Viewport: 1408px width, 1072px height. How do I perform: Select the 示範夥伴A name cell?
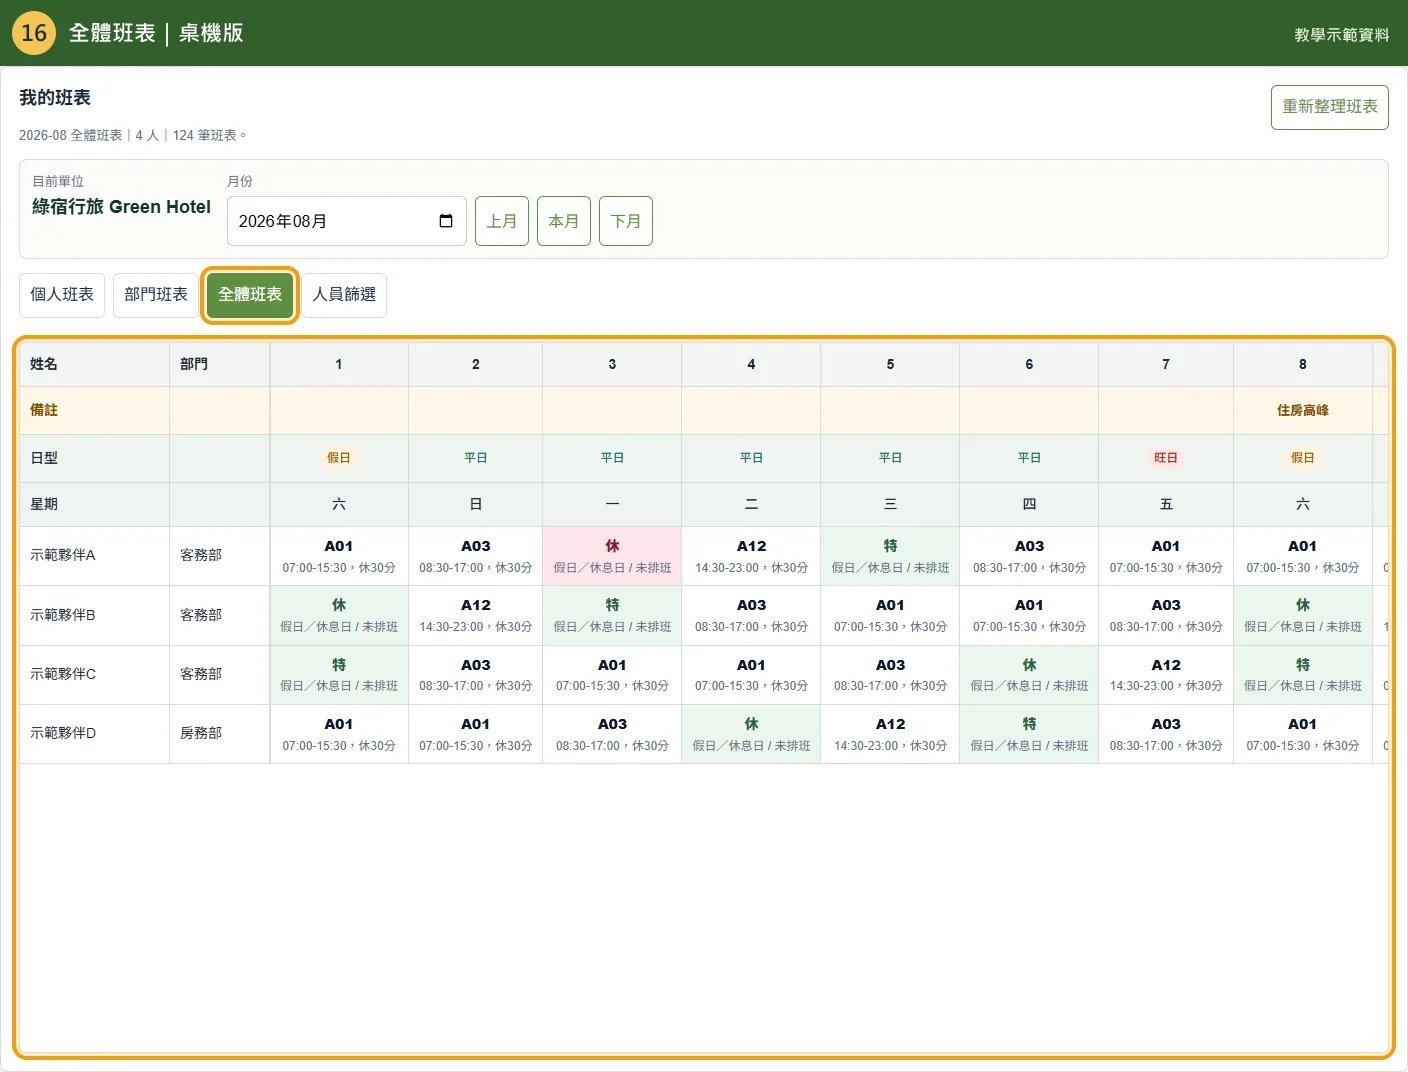coord(94,556)
